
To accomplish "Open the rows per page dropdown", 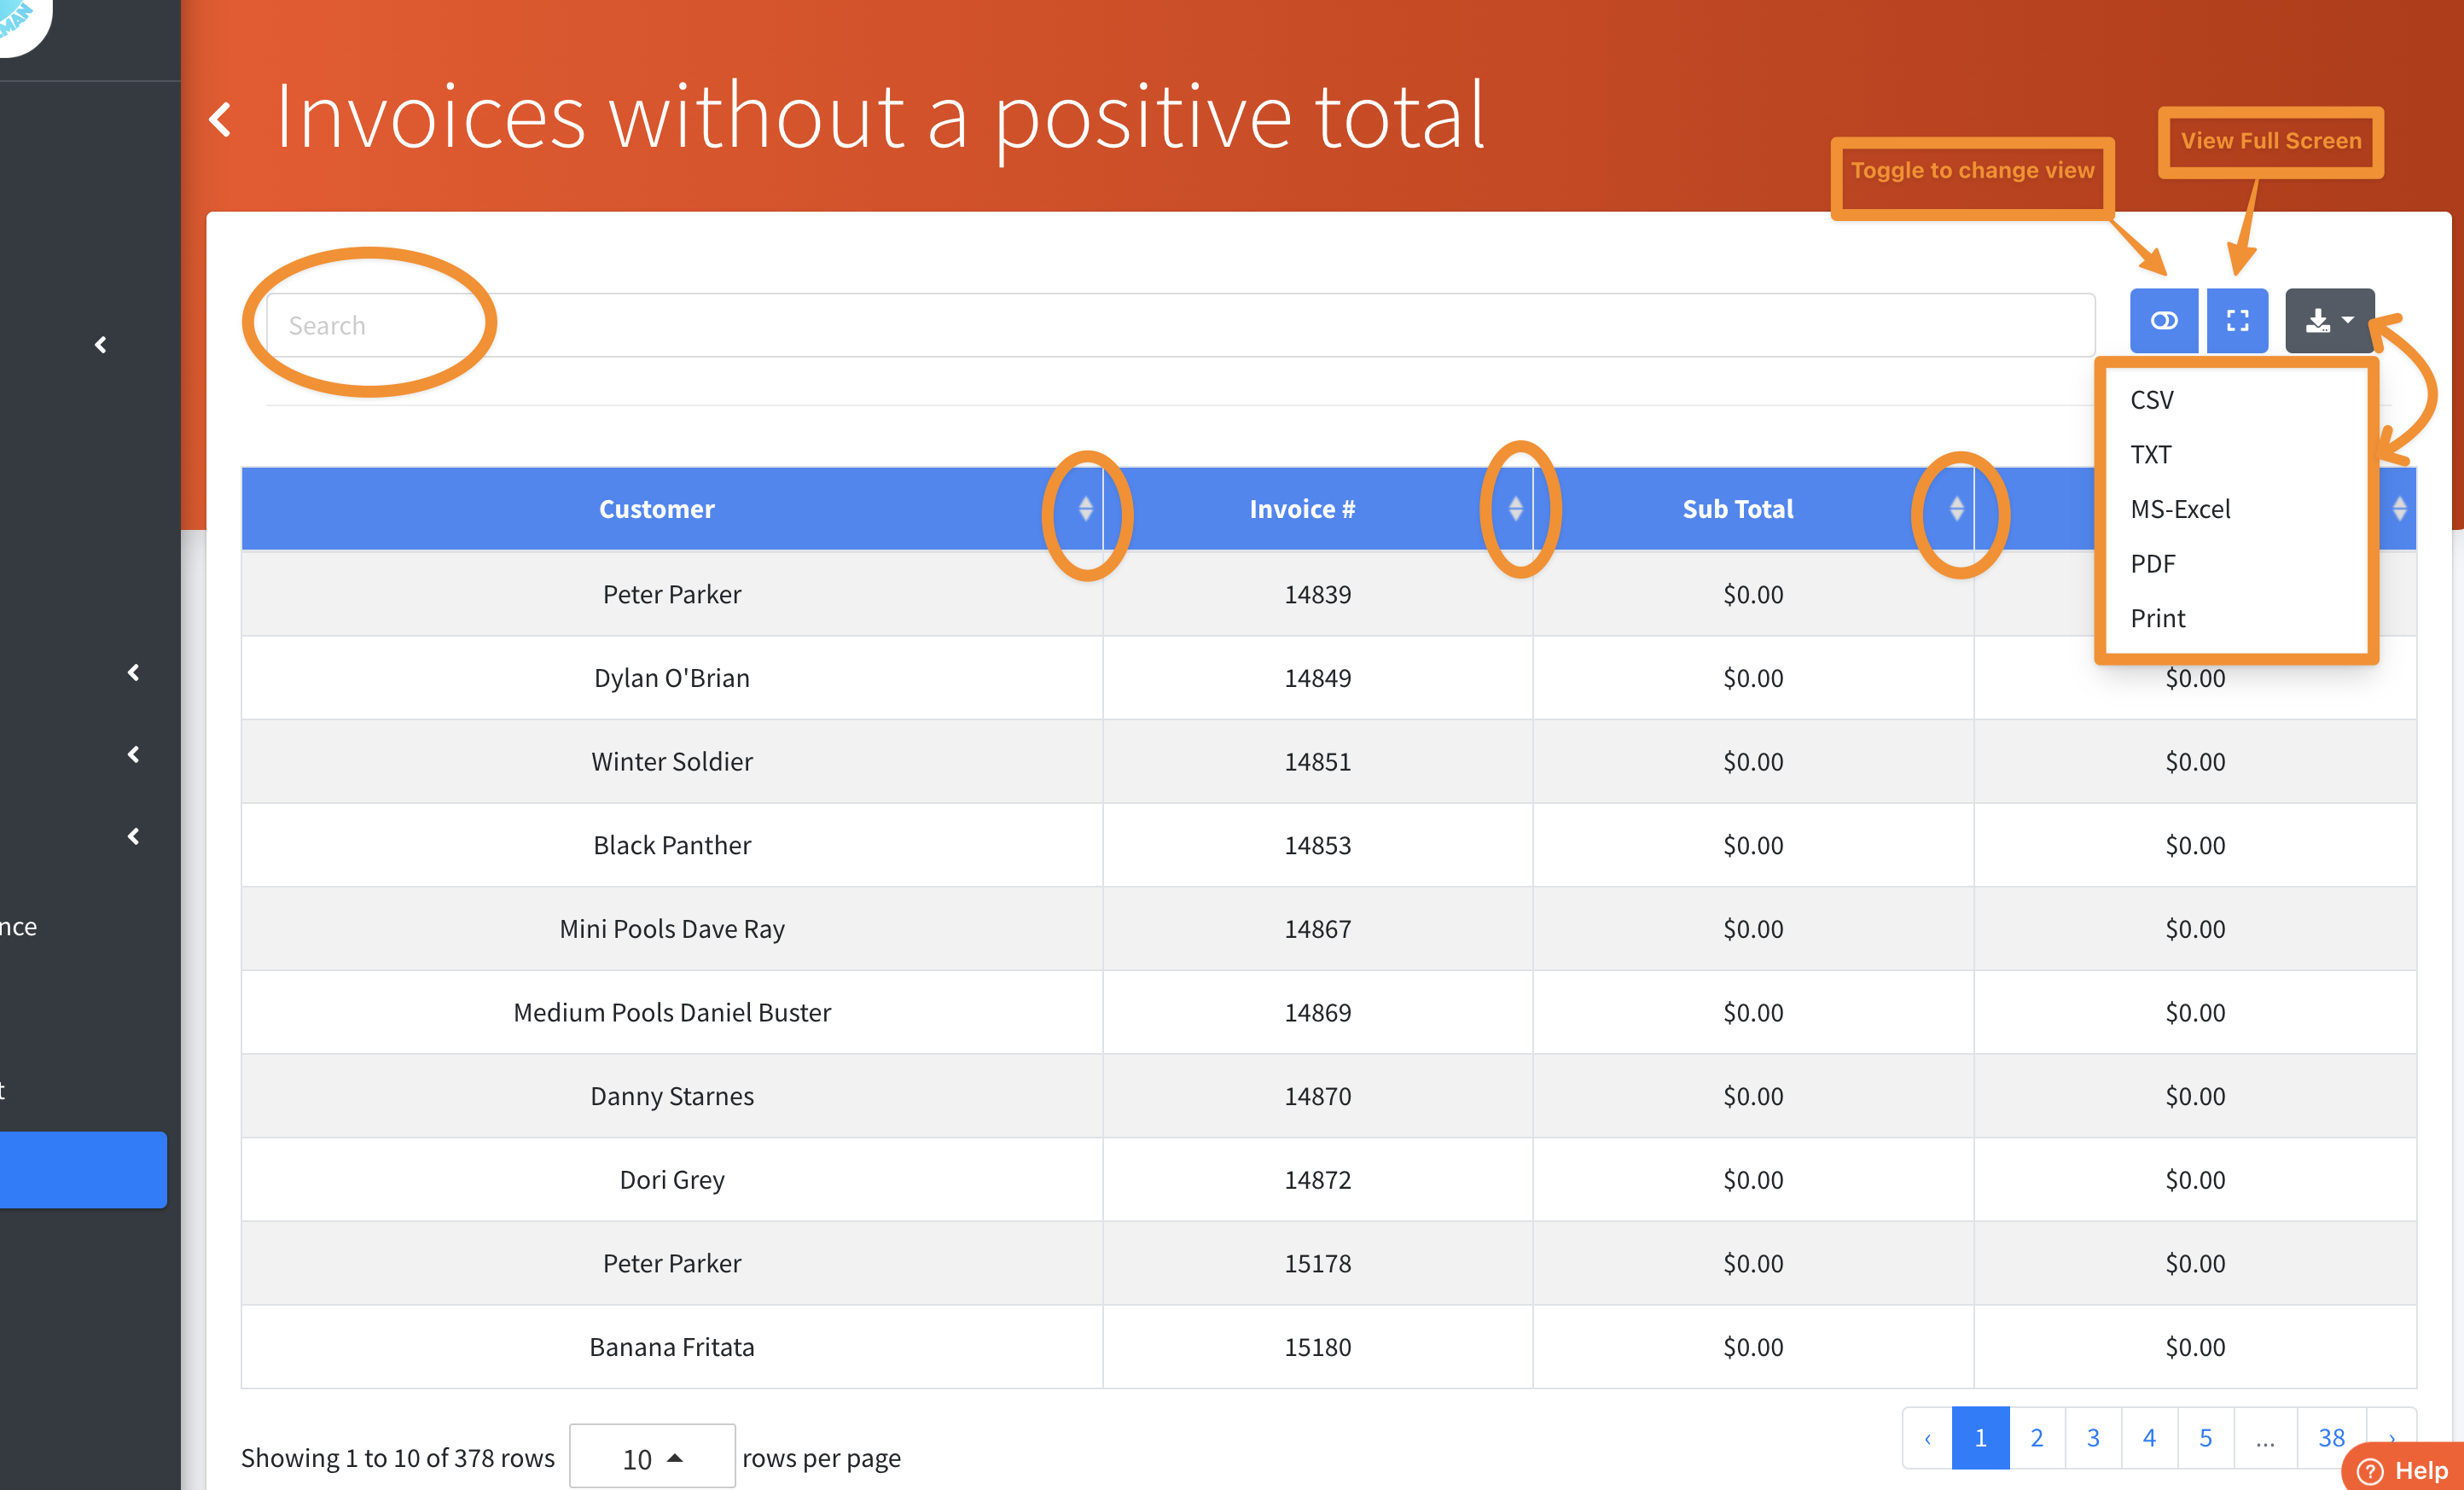I will click(x=652, y=1457).
